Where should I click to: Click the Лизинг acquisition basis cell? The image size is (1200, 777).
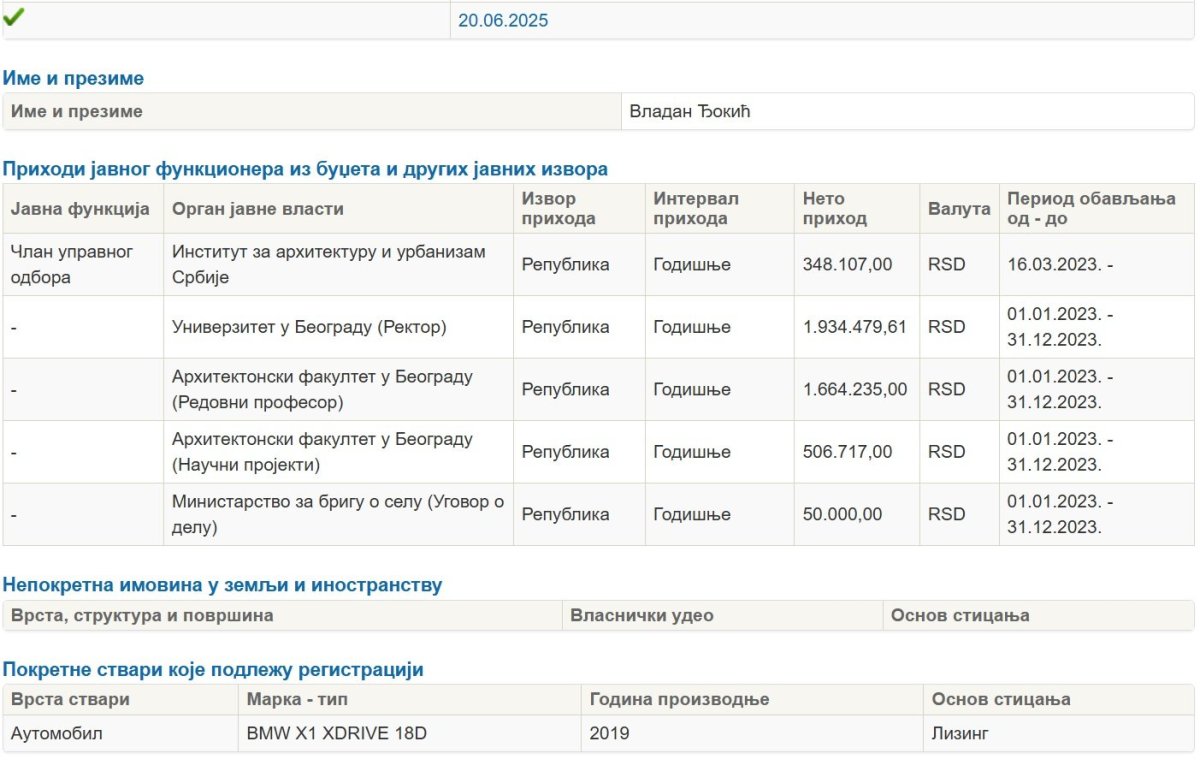(x=960, y=733)
